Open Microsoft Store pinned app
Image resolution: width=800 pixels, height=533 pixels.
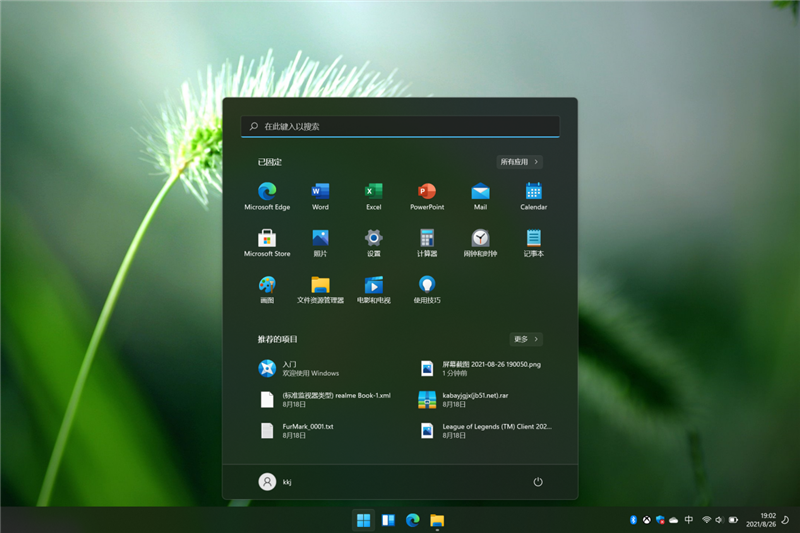click(267, 238)
